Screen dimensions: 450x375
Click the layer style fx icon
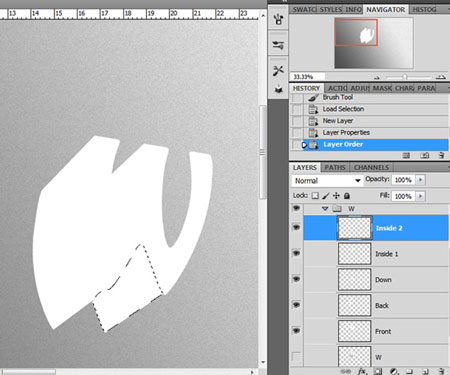tap(361, 371)
